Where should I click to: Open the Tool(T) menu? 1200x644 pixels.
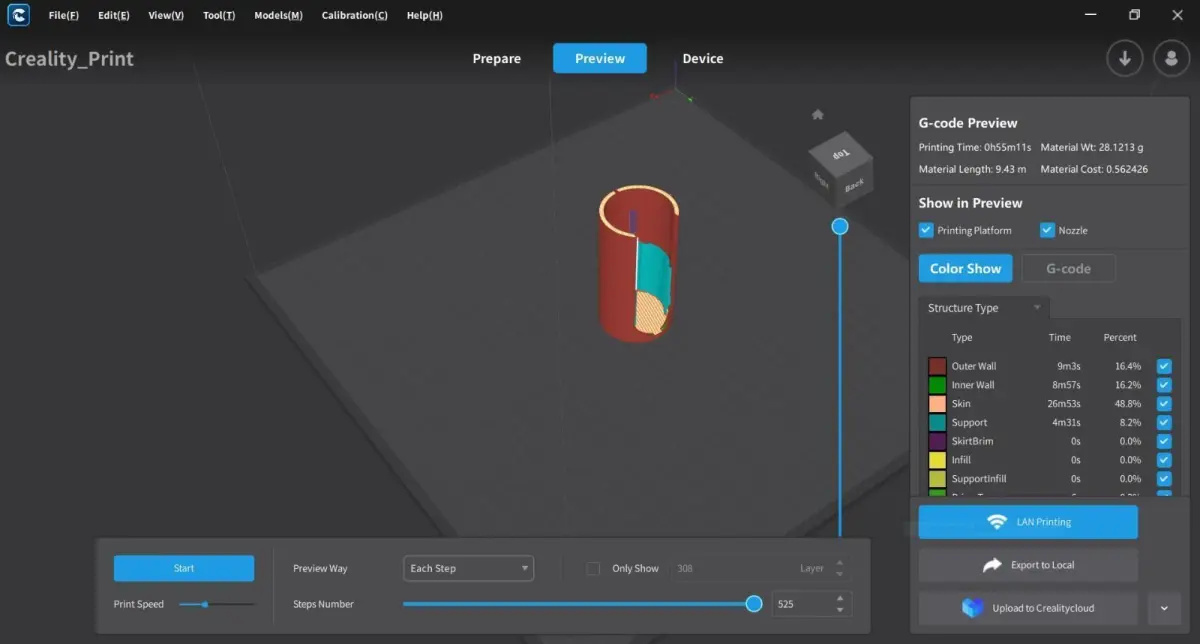tap(219, 16)
